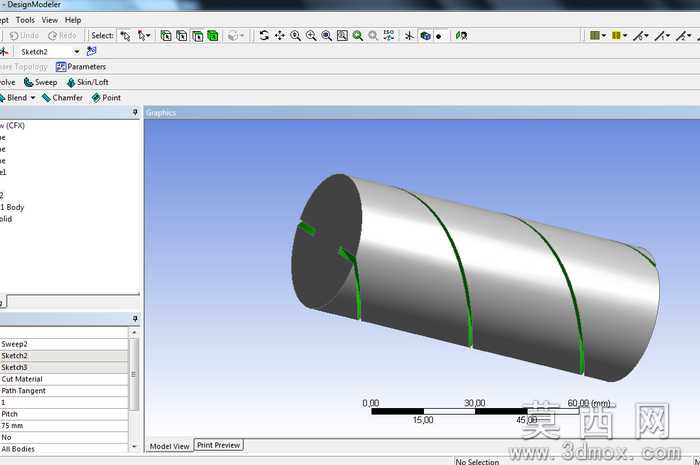Expand the Blend dropdown arrow
The image size is (700, 465).
coord(33,98)
